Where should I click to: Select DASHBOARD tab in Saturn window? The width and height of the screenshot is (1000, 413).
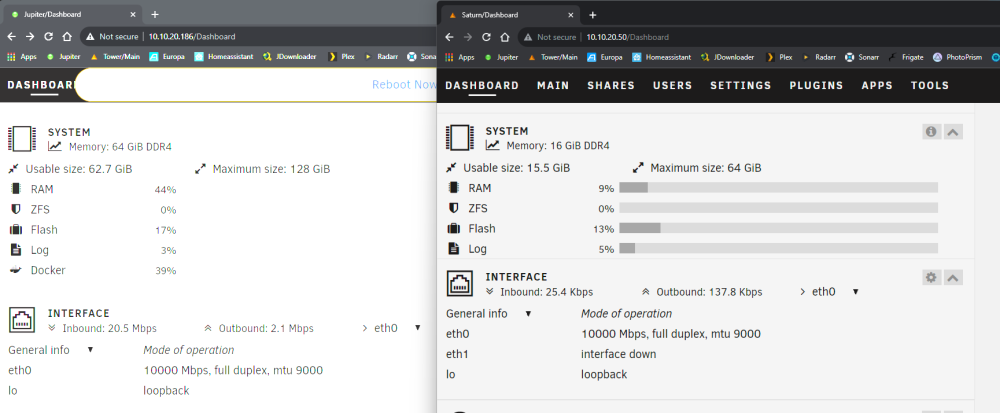tap(482, 85)
